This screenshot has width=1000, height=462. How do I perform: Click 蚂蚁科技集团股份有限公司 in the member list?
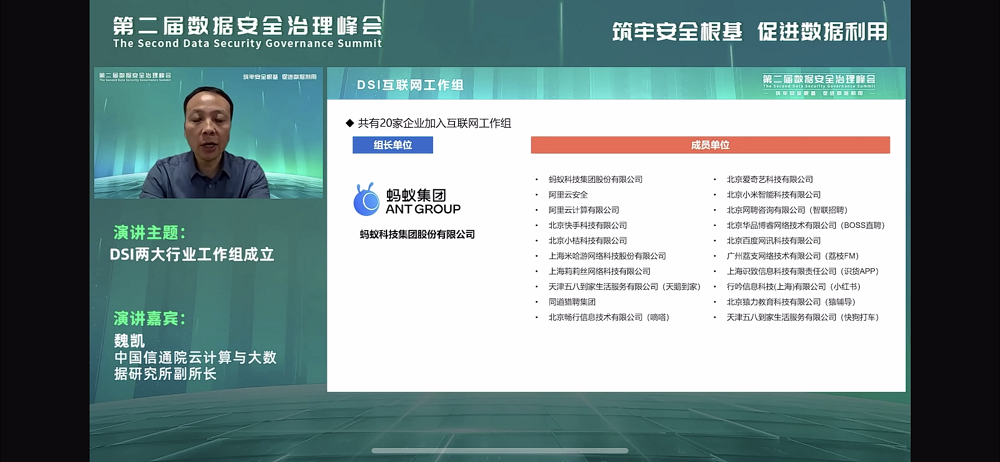595,179
